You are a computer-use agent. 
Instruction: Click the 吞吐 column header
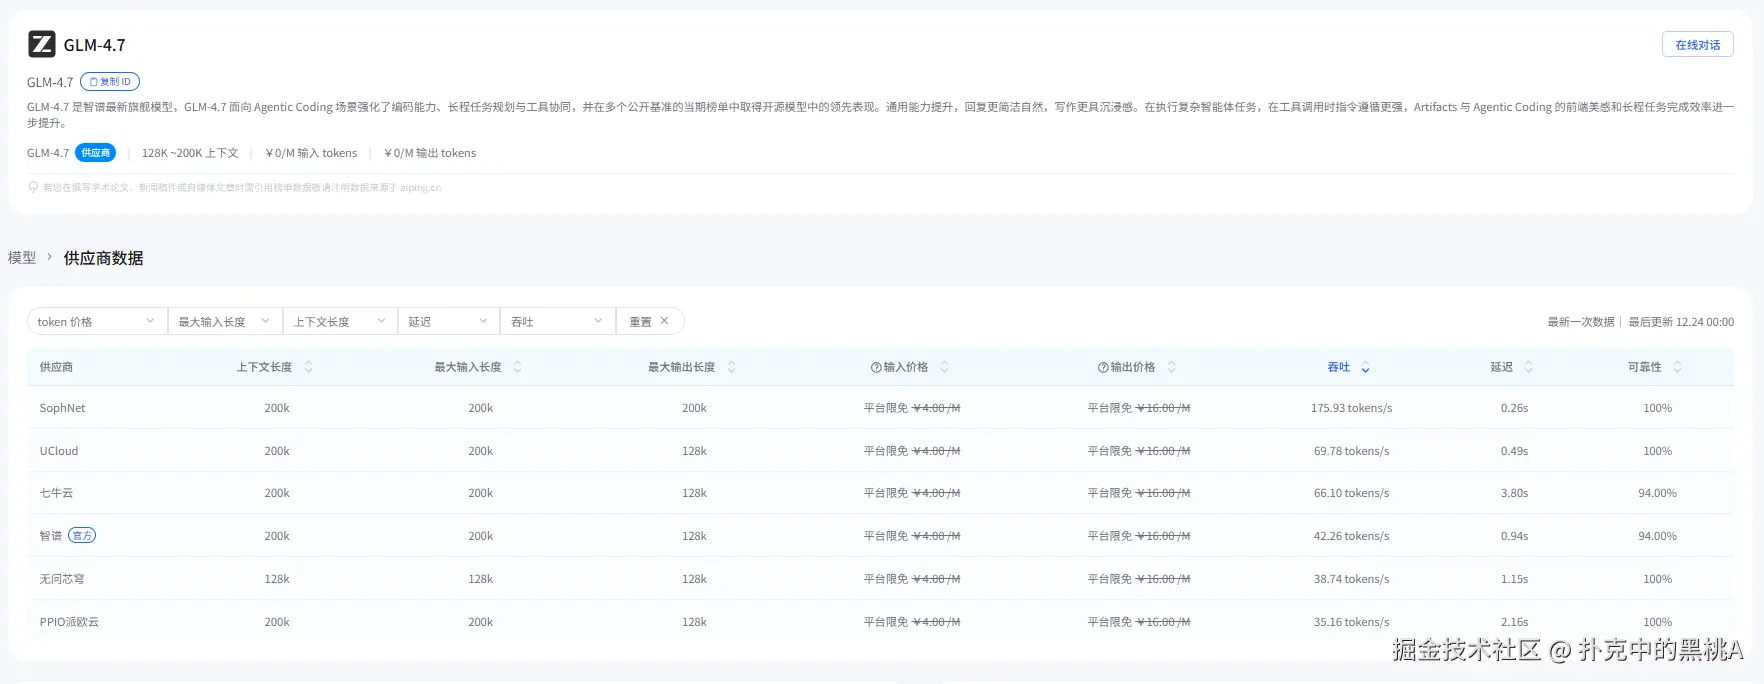pos(1339,367)
